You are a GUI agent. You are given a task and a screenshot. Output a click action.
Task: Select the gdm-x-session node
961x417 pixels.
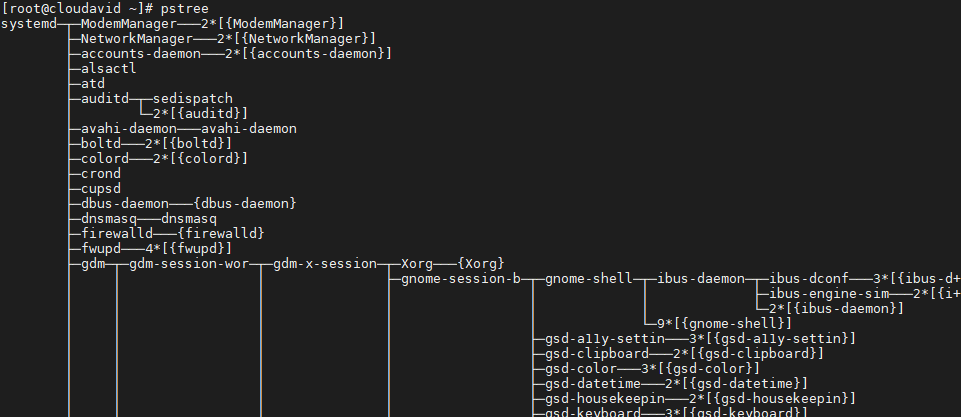tap(325, 264)
